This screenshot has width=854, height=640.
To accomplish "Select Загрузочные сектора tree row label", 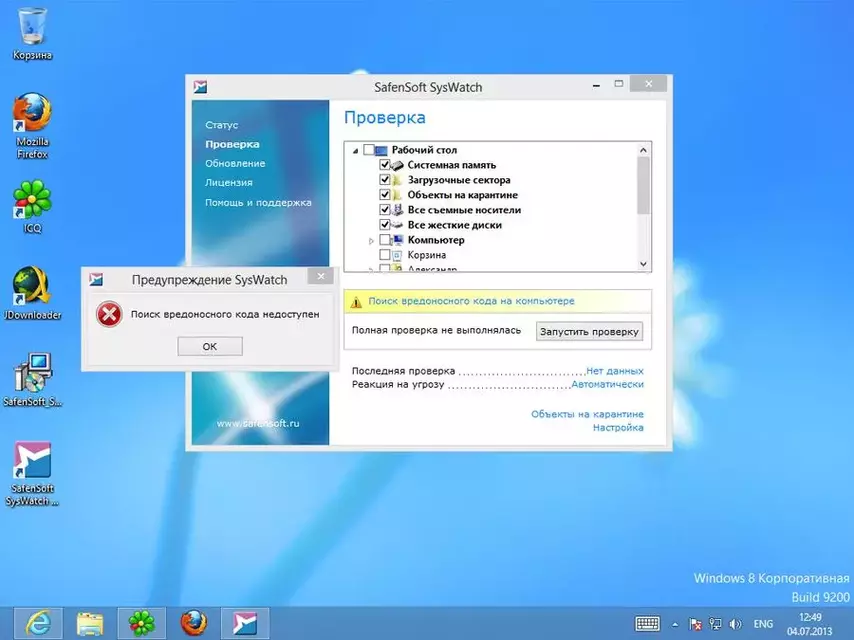I will tap(459, 180).
